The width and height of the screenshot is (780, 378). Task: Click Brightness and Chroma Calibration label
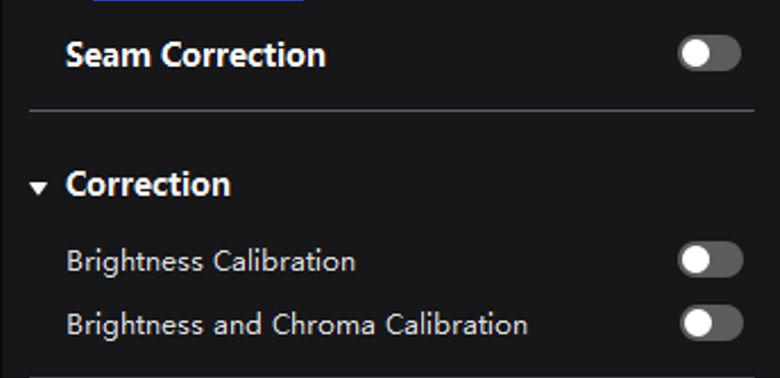[297, 325]
